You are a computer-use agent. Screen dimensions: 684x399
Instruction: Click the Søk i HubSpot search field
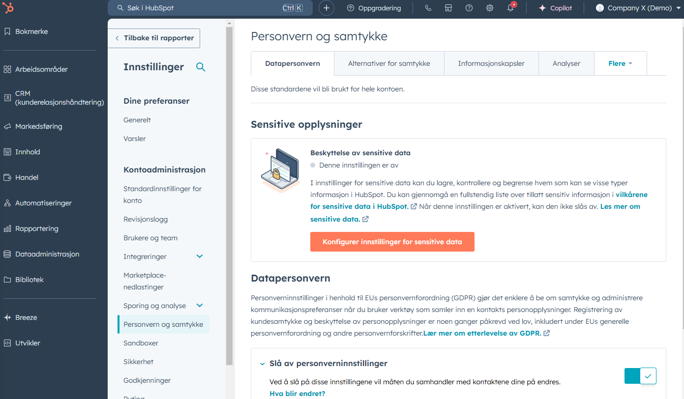click(210, 8)
